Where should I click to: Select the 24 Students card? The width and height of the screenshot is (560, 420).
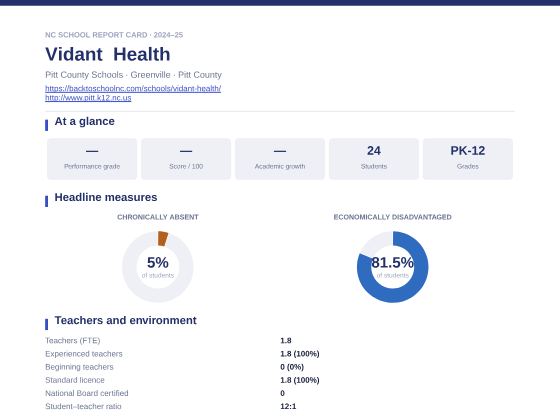pos(374,159)
